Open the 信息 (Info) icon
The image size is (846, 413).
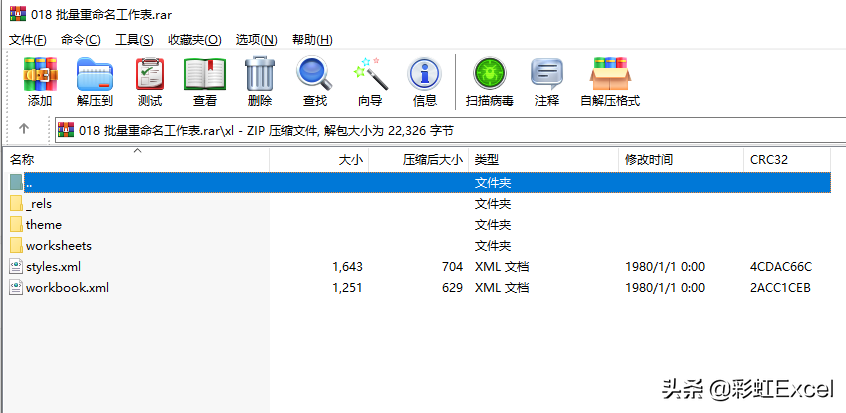coord(425,74)
